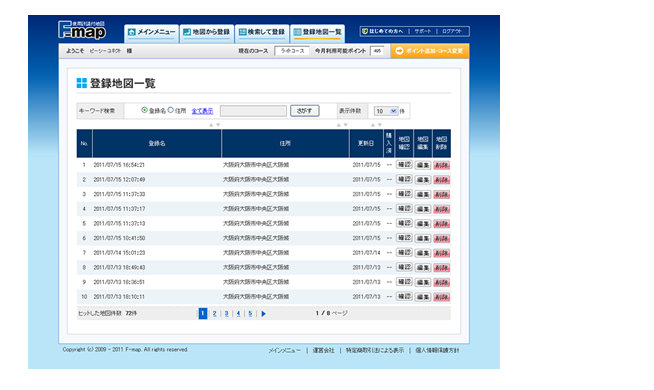Screen dimensions: 654x390
Task: Sort 更新日 column descending with down arrow
Action: [380, 125]
